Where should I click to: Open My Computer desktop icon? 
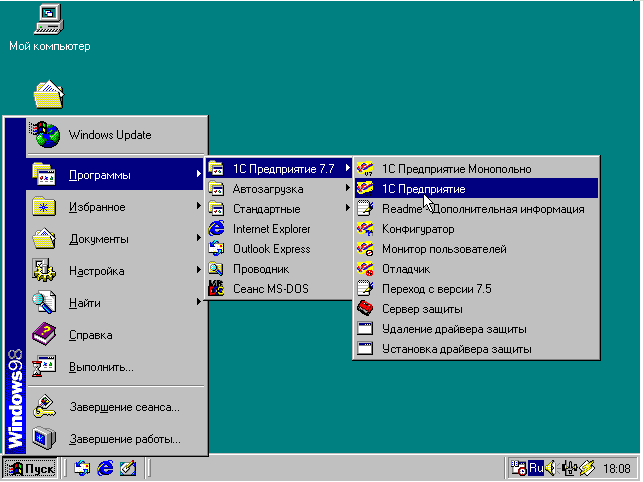49,28
